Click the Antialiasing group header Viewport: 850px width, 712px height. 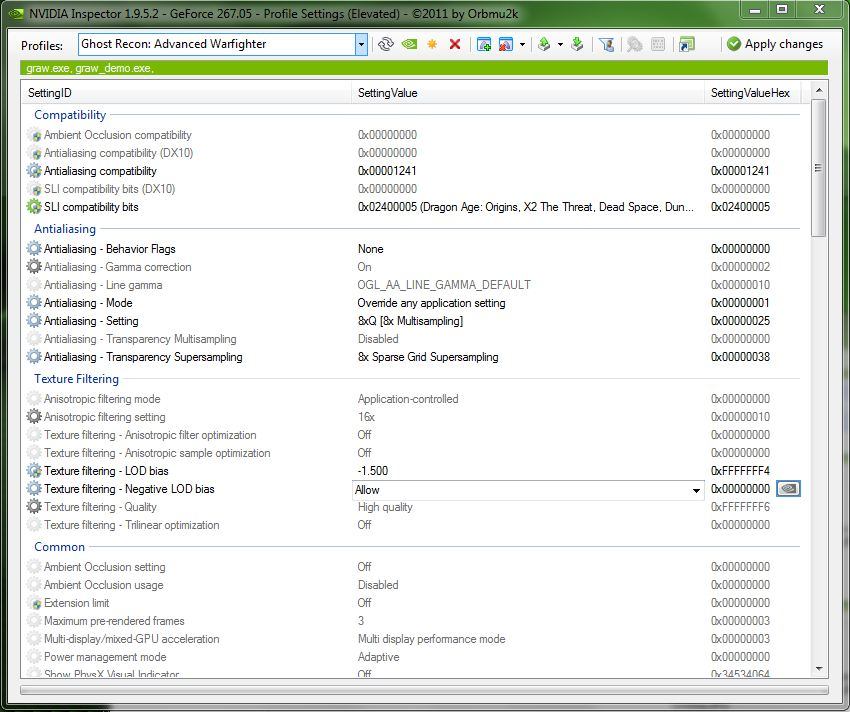(x=65, y=229)
